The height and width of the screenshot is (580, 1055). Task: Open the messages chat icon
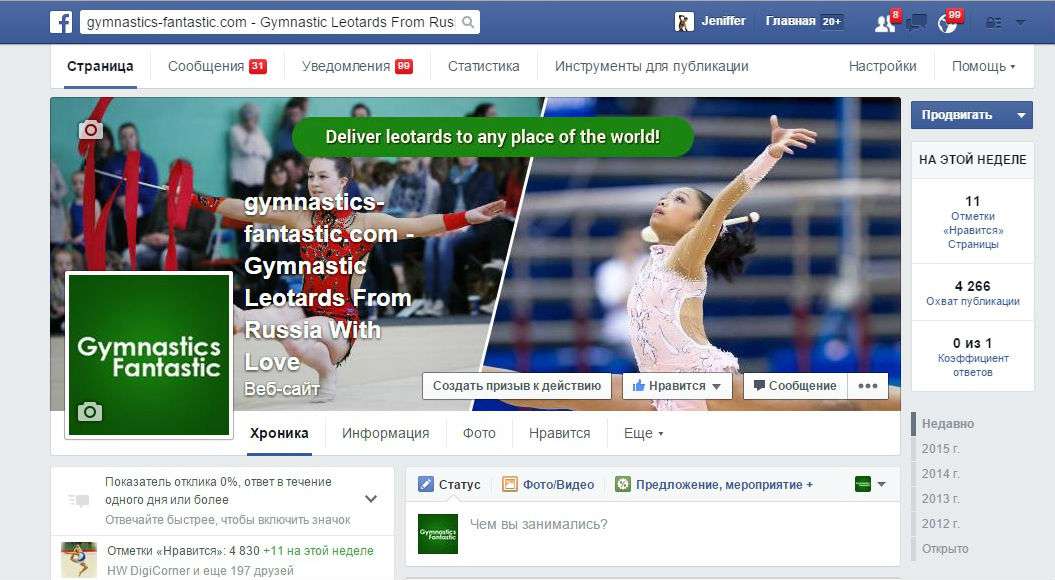coord(916,24)
